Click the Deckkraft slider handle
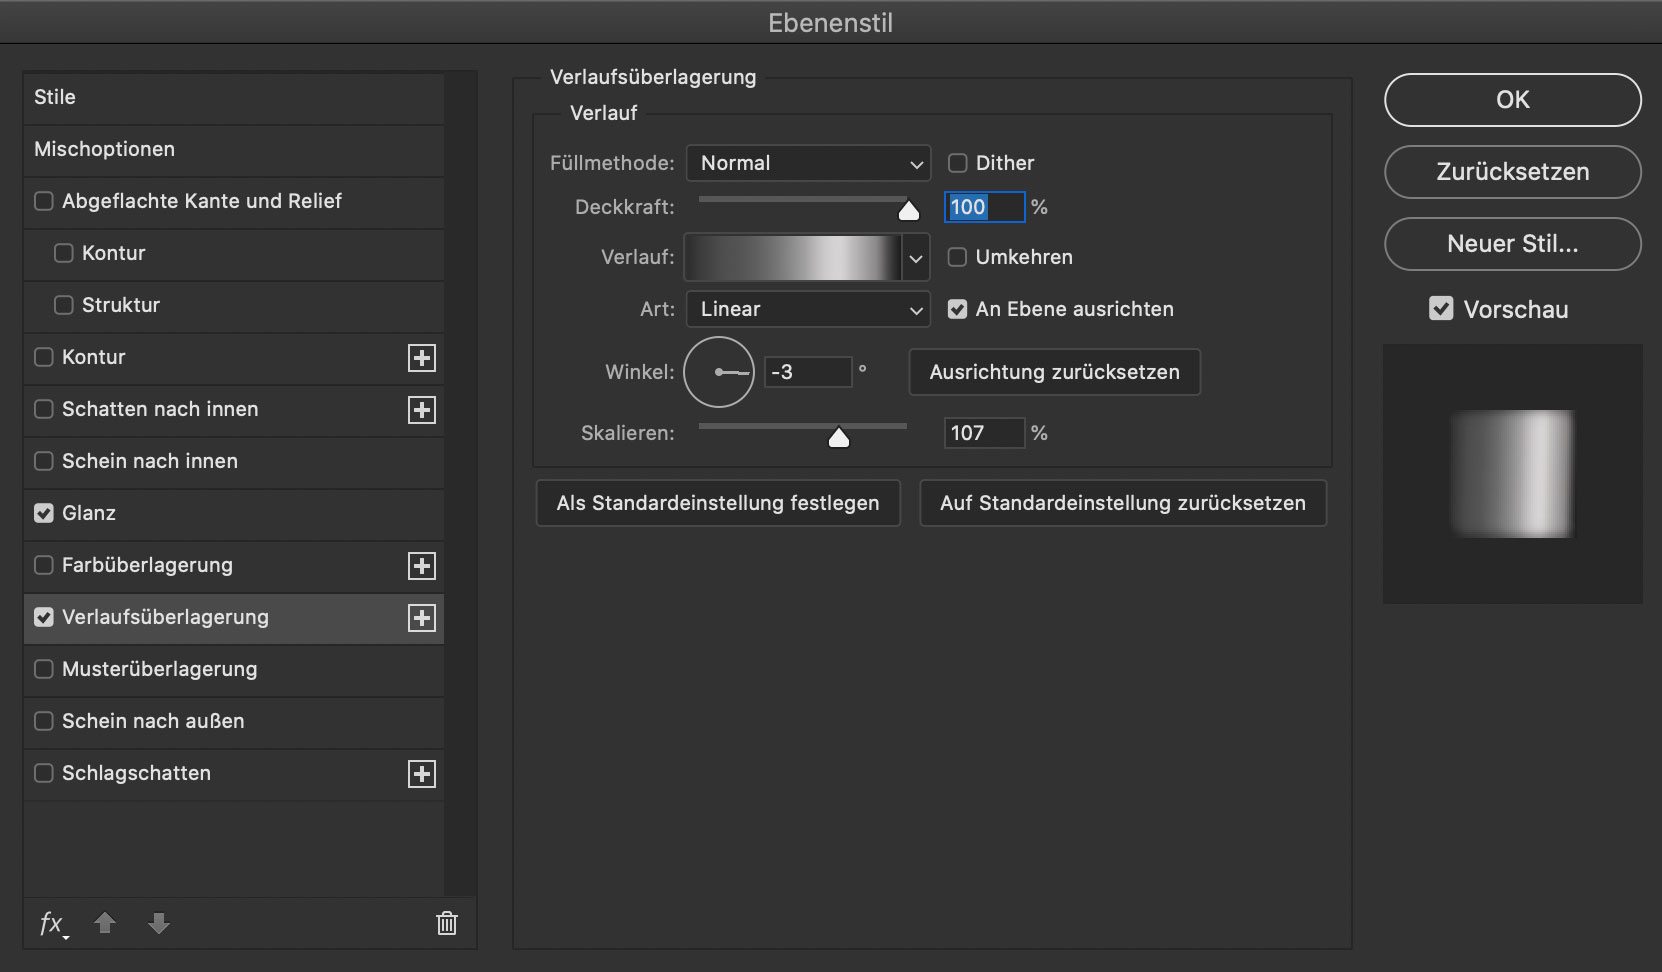Viewport: 1662px width, 972px height. (908, 210)
